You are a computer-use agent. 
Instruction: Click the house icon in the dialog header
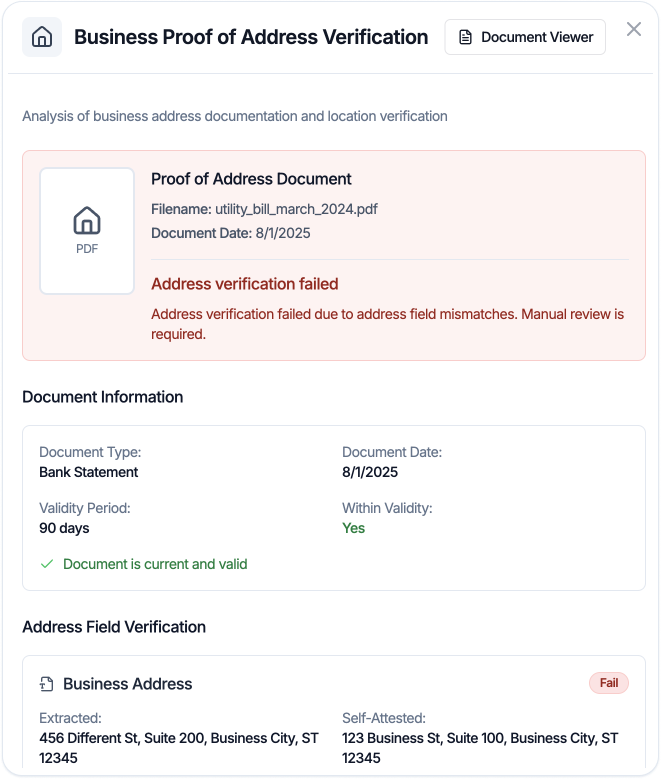[x=42, y=37]
